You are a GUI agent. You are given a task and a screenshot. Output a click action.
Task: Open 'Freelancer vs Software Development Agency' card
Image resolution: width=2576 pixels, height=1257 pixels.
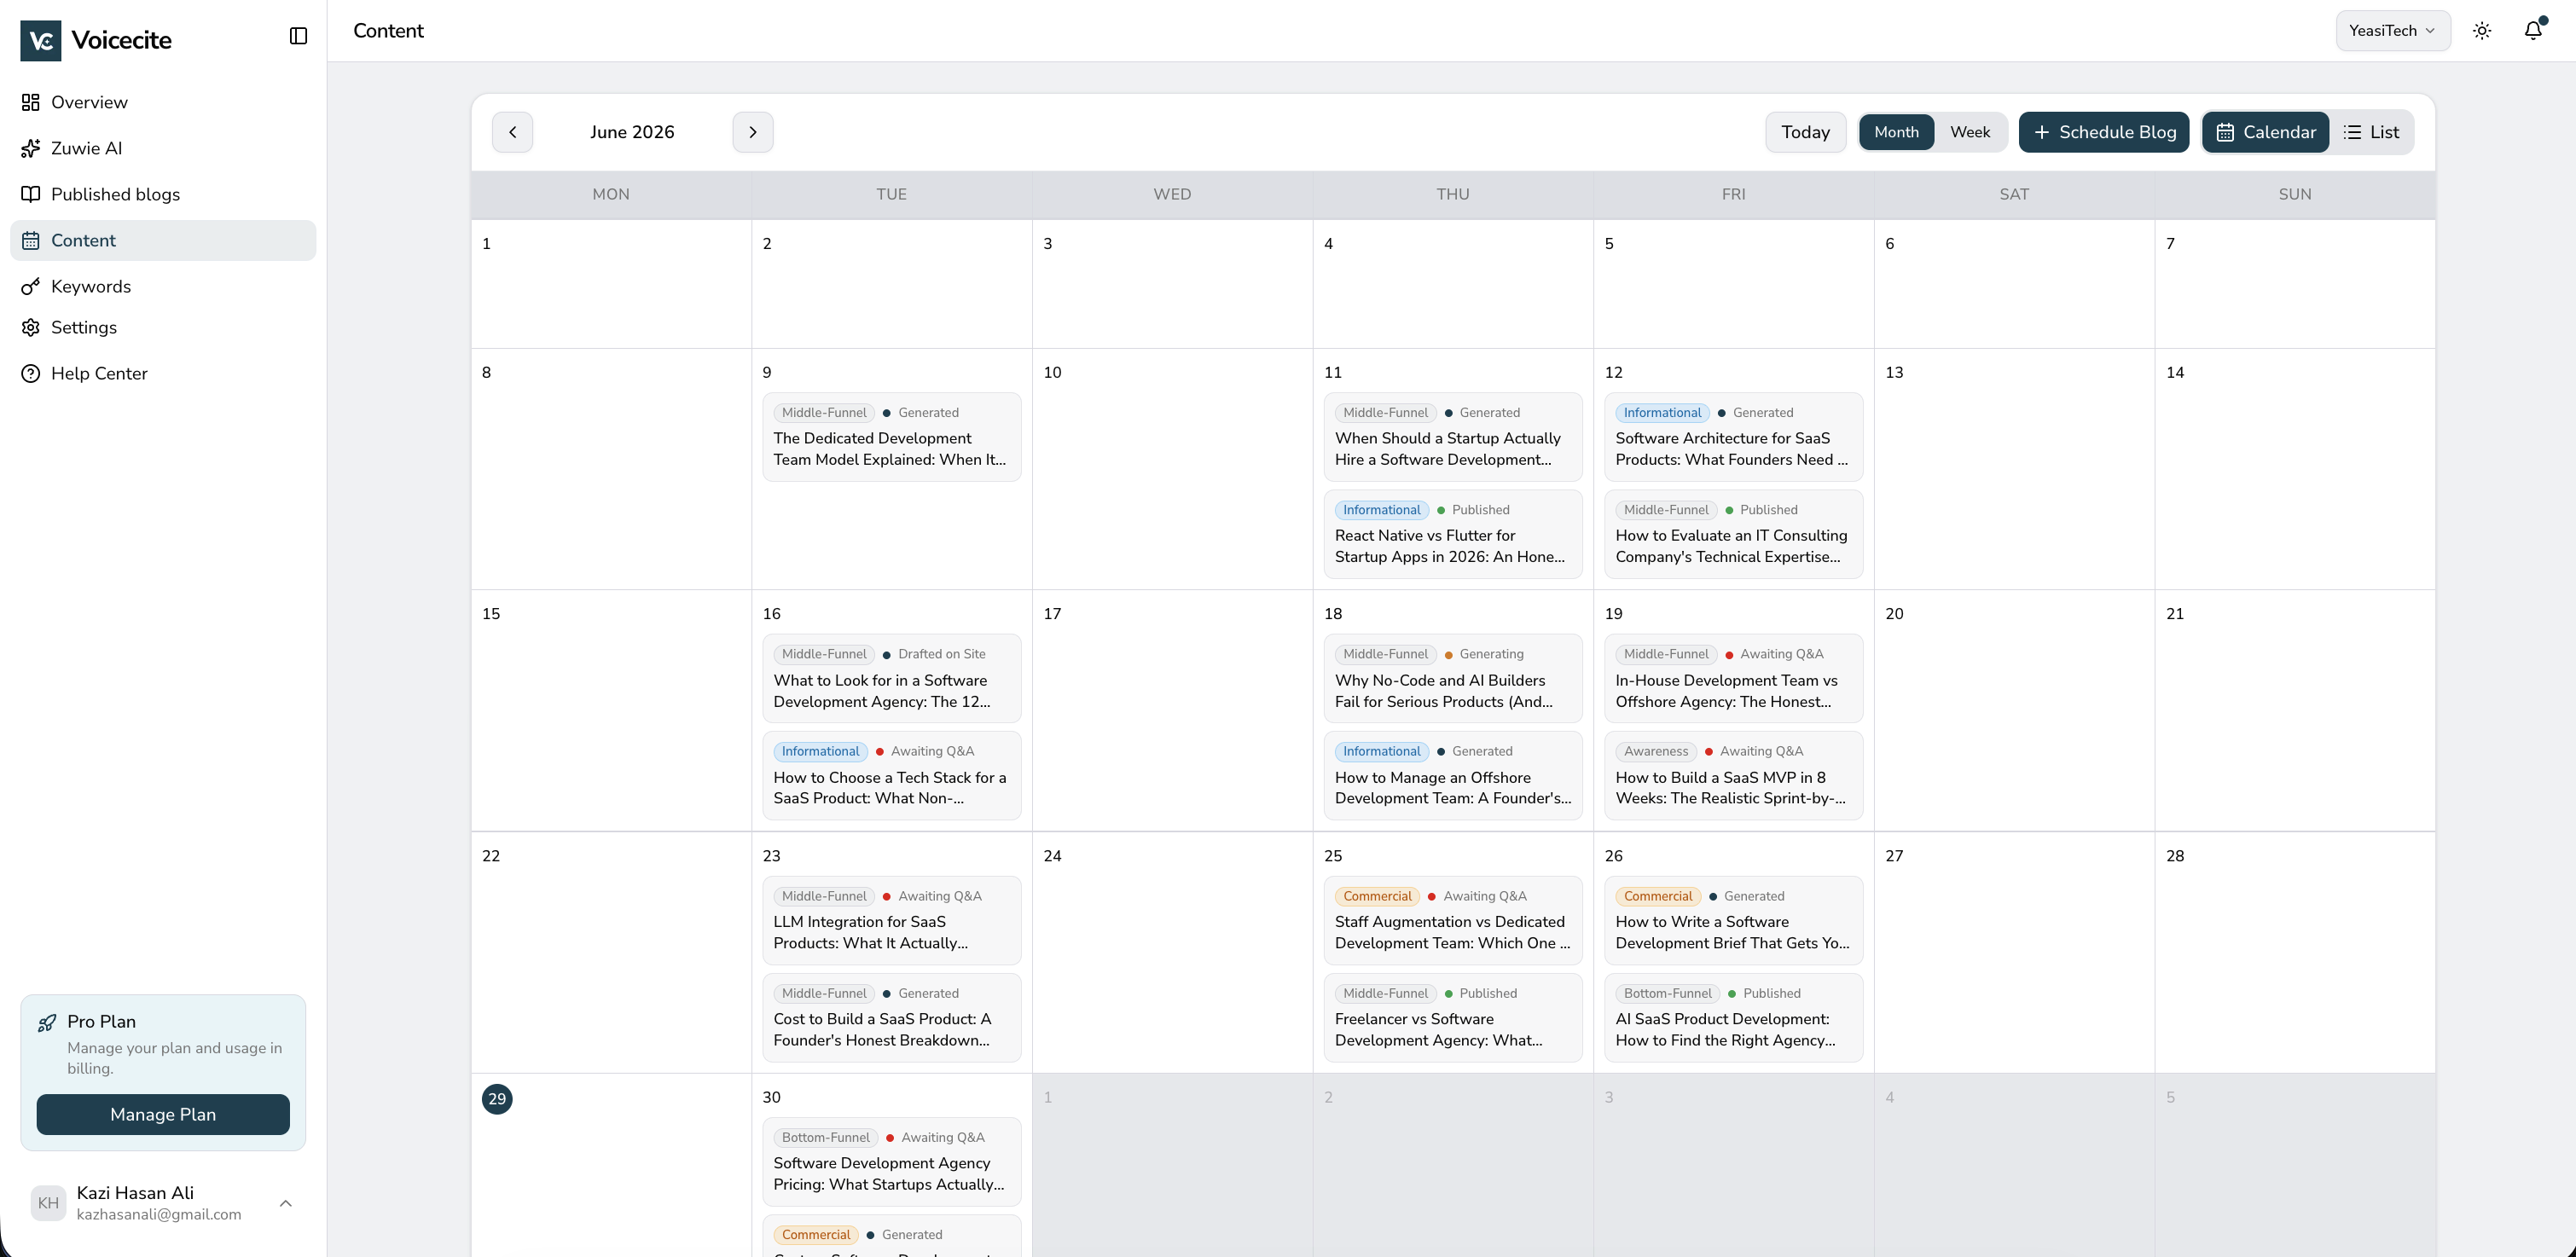pyautogui.click(x=1452, y=1017)
